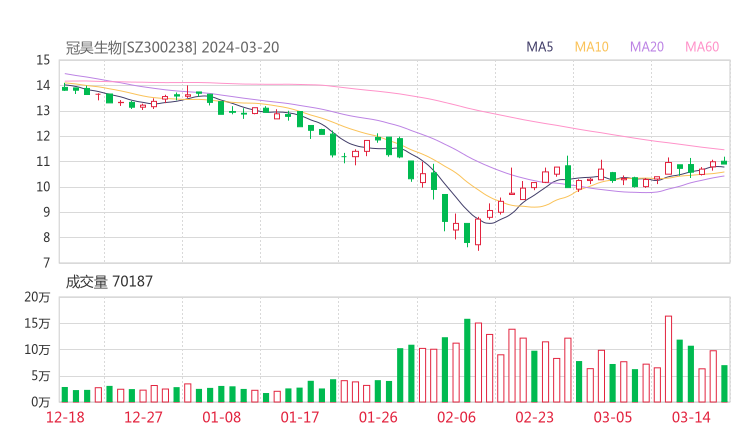Click the MA5 legend label
The width and height of the screenshot is (740, 440).
click(539, 47)
